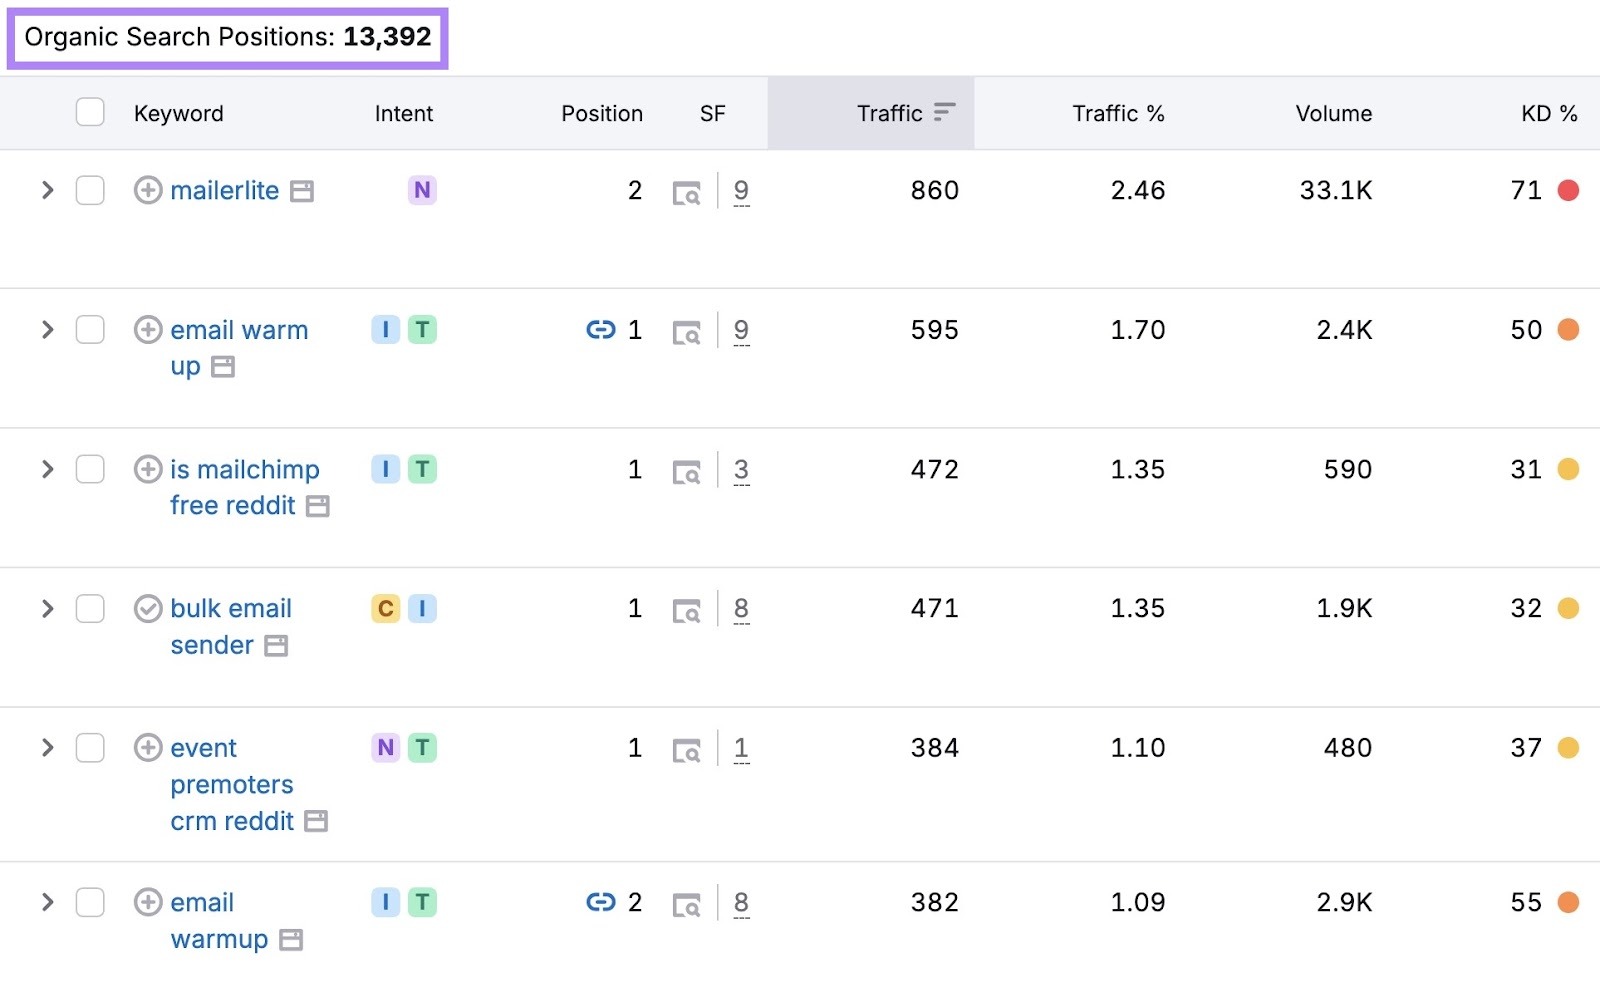
Task: Click the plus icon next to "mailerlite"
Action: 148,190
